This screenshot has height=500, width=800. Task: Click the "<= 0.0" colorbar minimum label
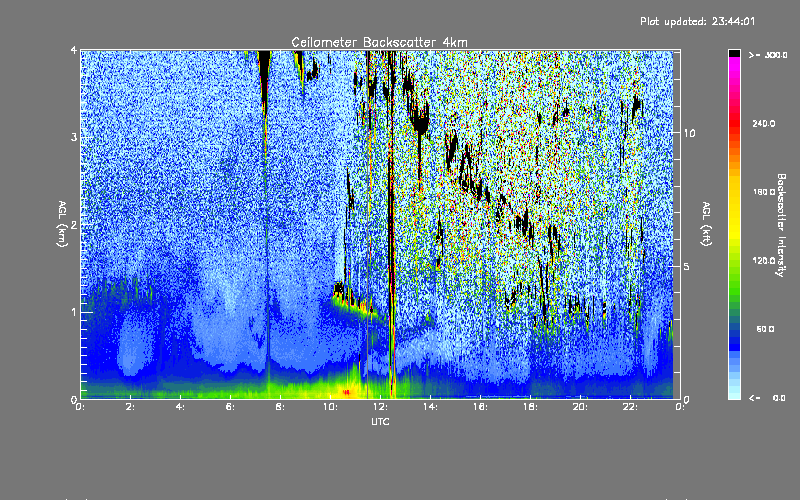click(x=767, y=398)
